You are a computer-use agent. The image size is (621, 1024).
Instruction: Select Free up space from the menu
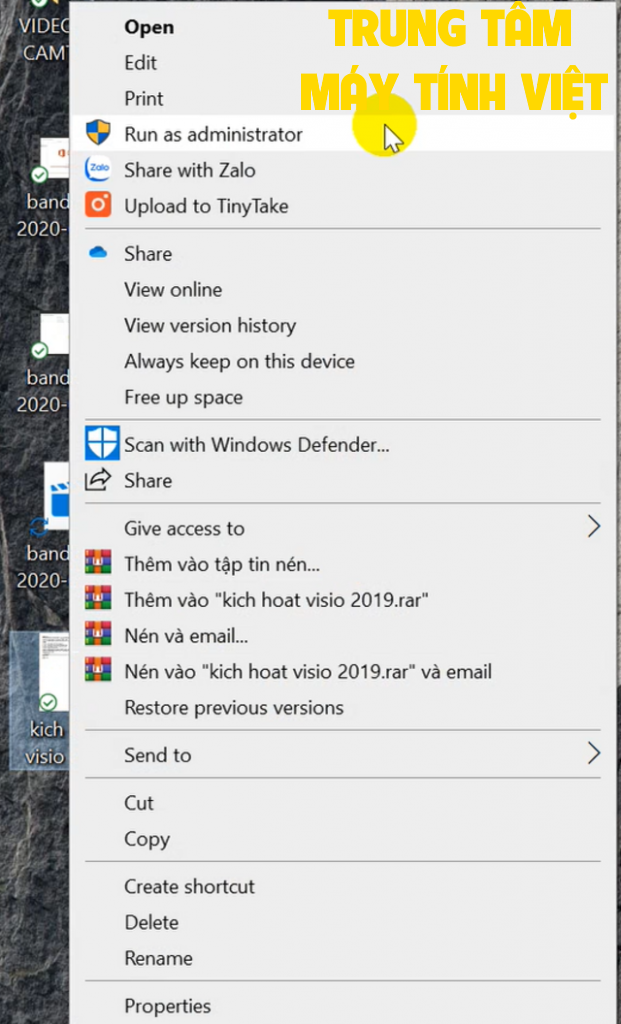(181, 397)
